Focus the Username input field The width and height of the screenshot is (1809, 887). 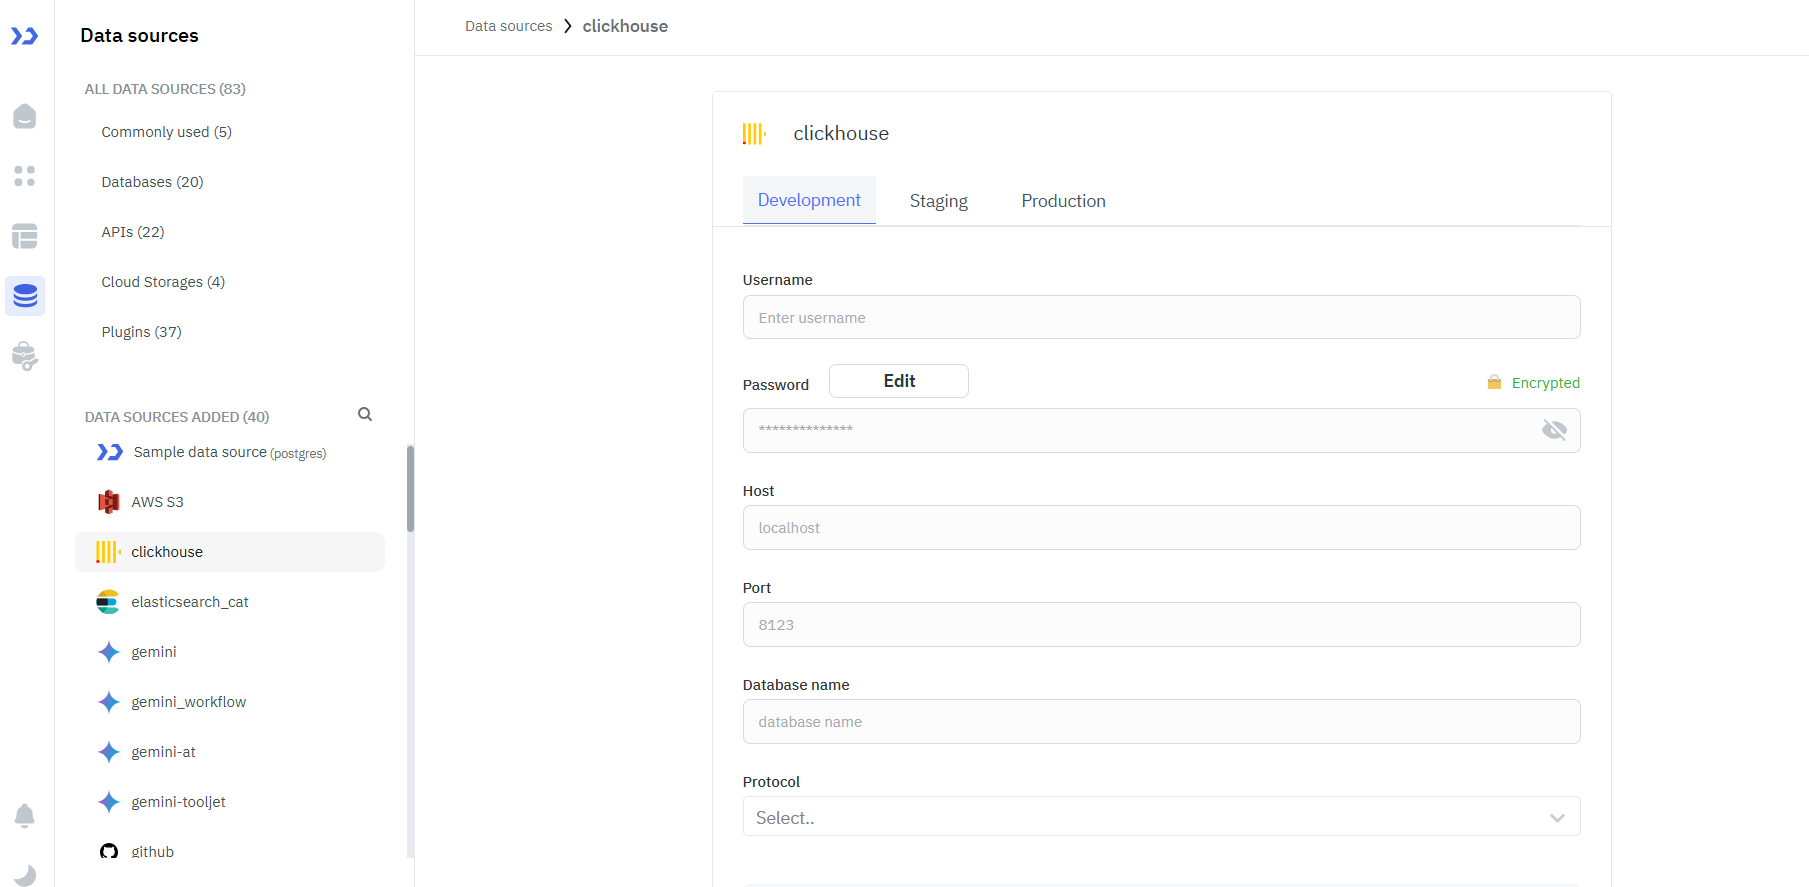pyautogui.click(x=1161, y=318)
